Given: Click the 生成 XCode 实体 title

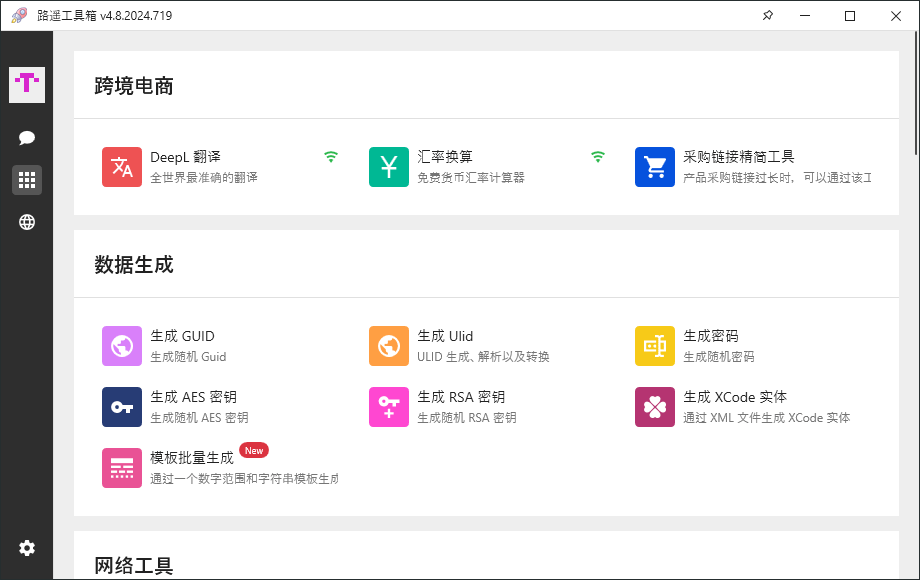Looking at the screenshot, I should point(735,397).
